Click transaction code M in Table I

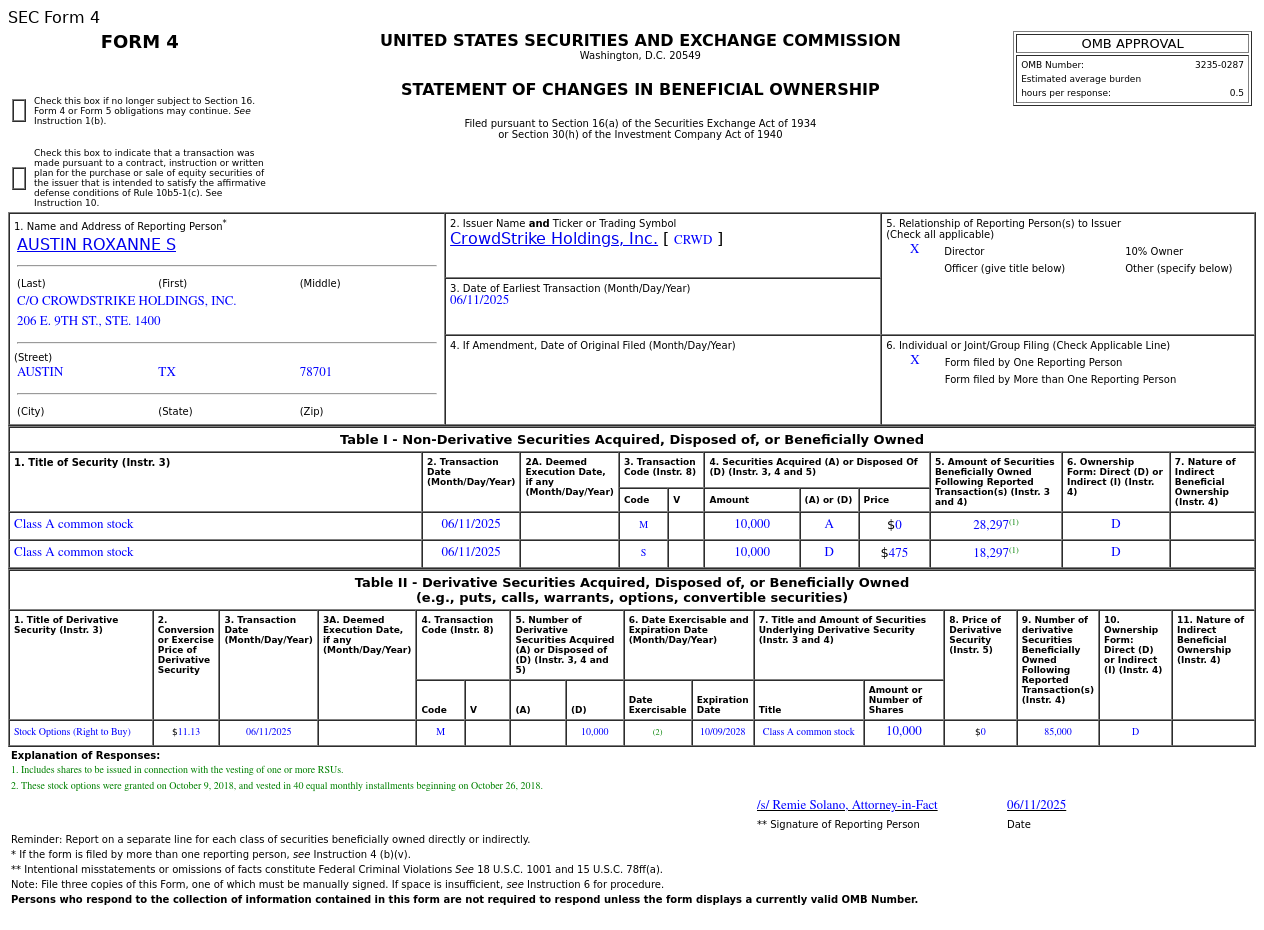[x=643, y=525]
